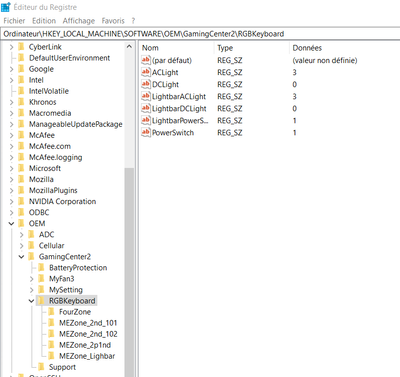Viewport: 400px width, 377px height.
Task: Collapse the RGBKeyboard key
Action: coord(31,301)
